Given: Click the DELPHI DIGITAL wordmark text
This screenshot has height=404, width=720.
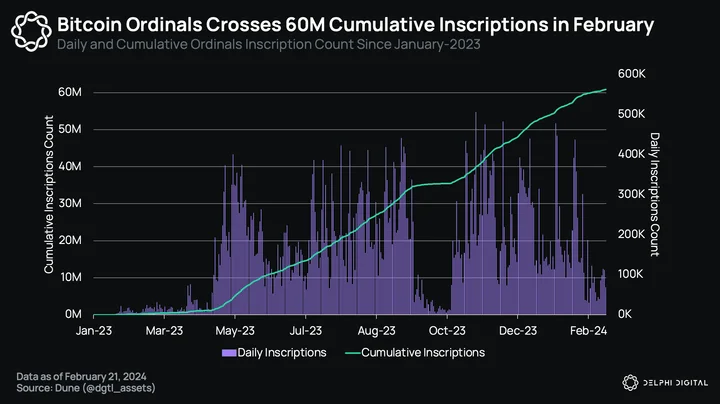Looking at the screenshot, I should [675, 382].
